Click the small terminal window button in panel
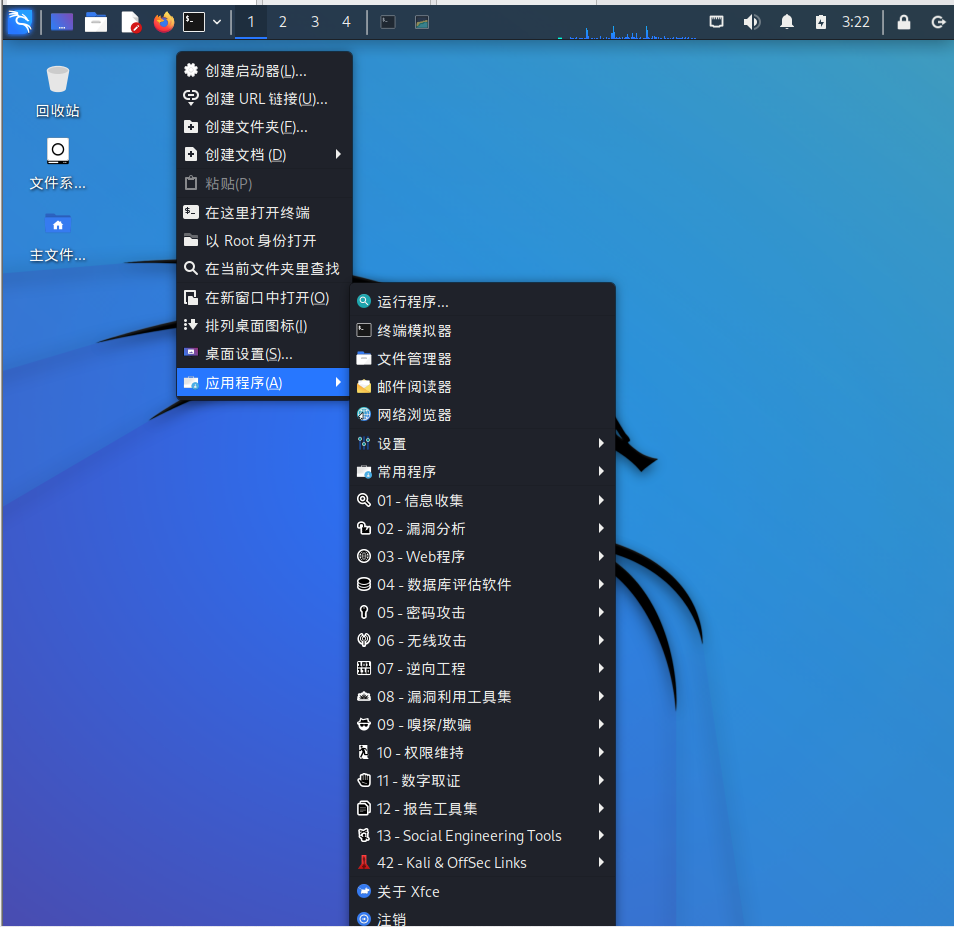The height and width of the screenshot is (927, 954). [388, 23]
